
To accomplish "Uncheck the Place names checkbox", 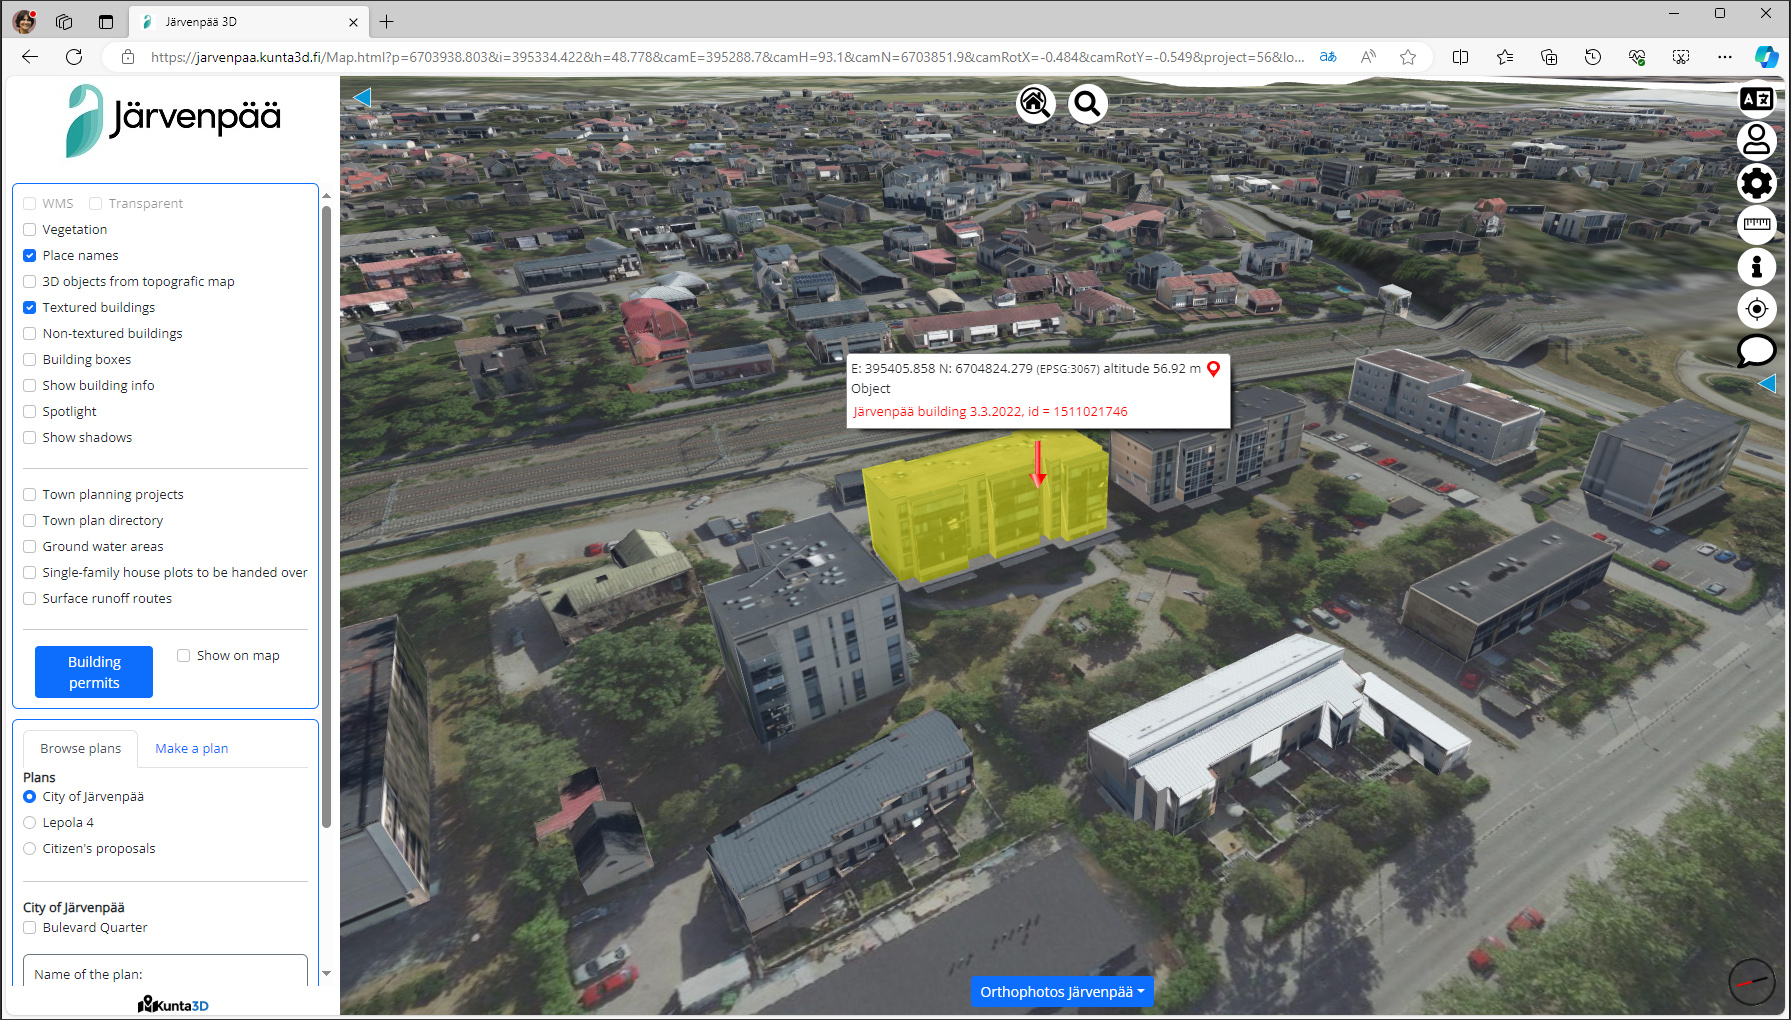I will coord(30,255).
